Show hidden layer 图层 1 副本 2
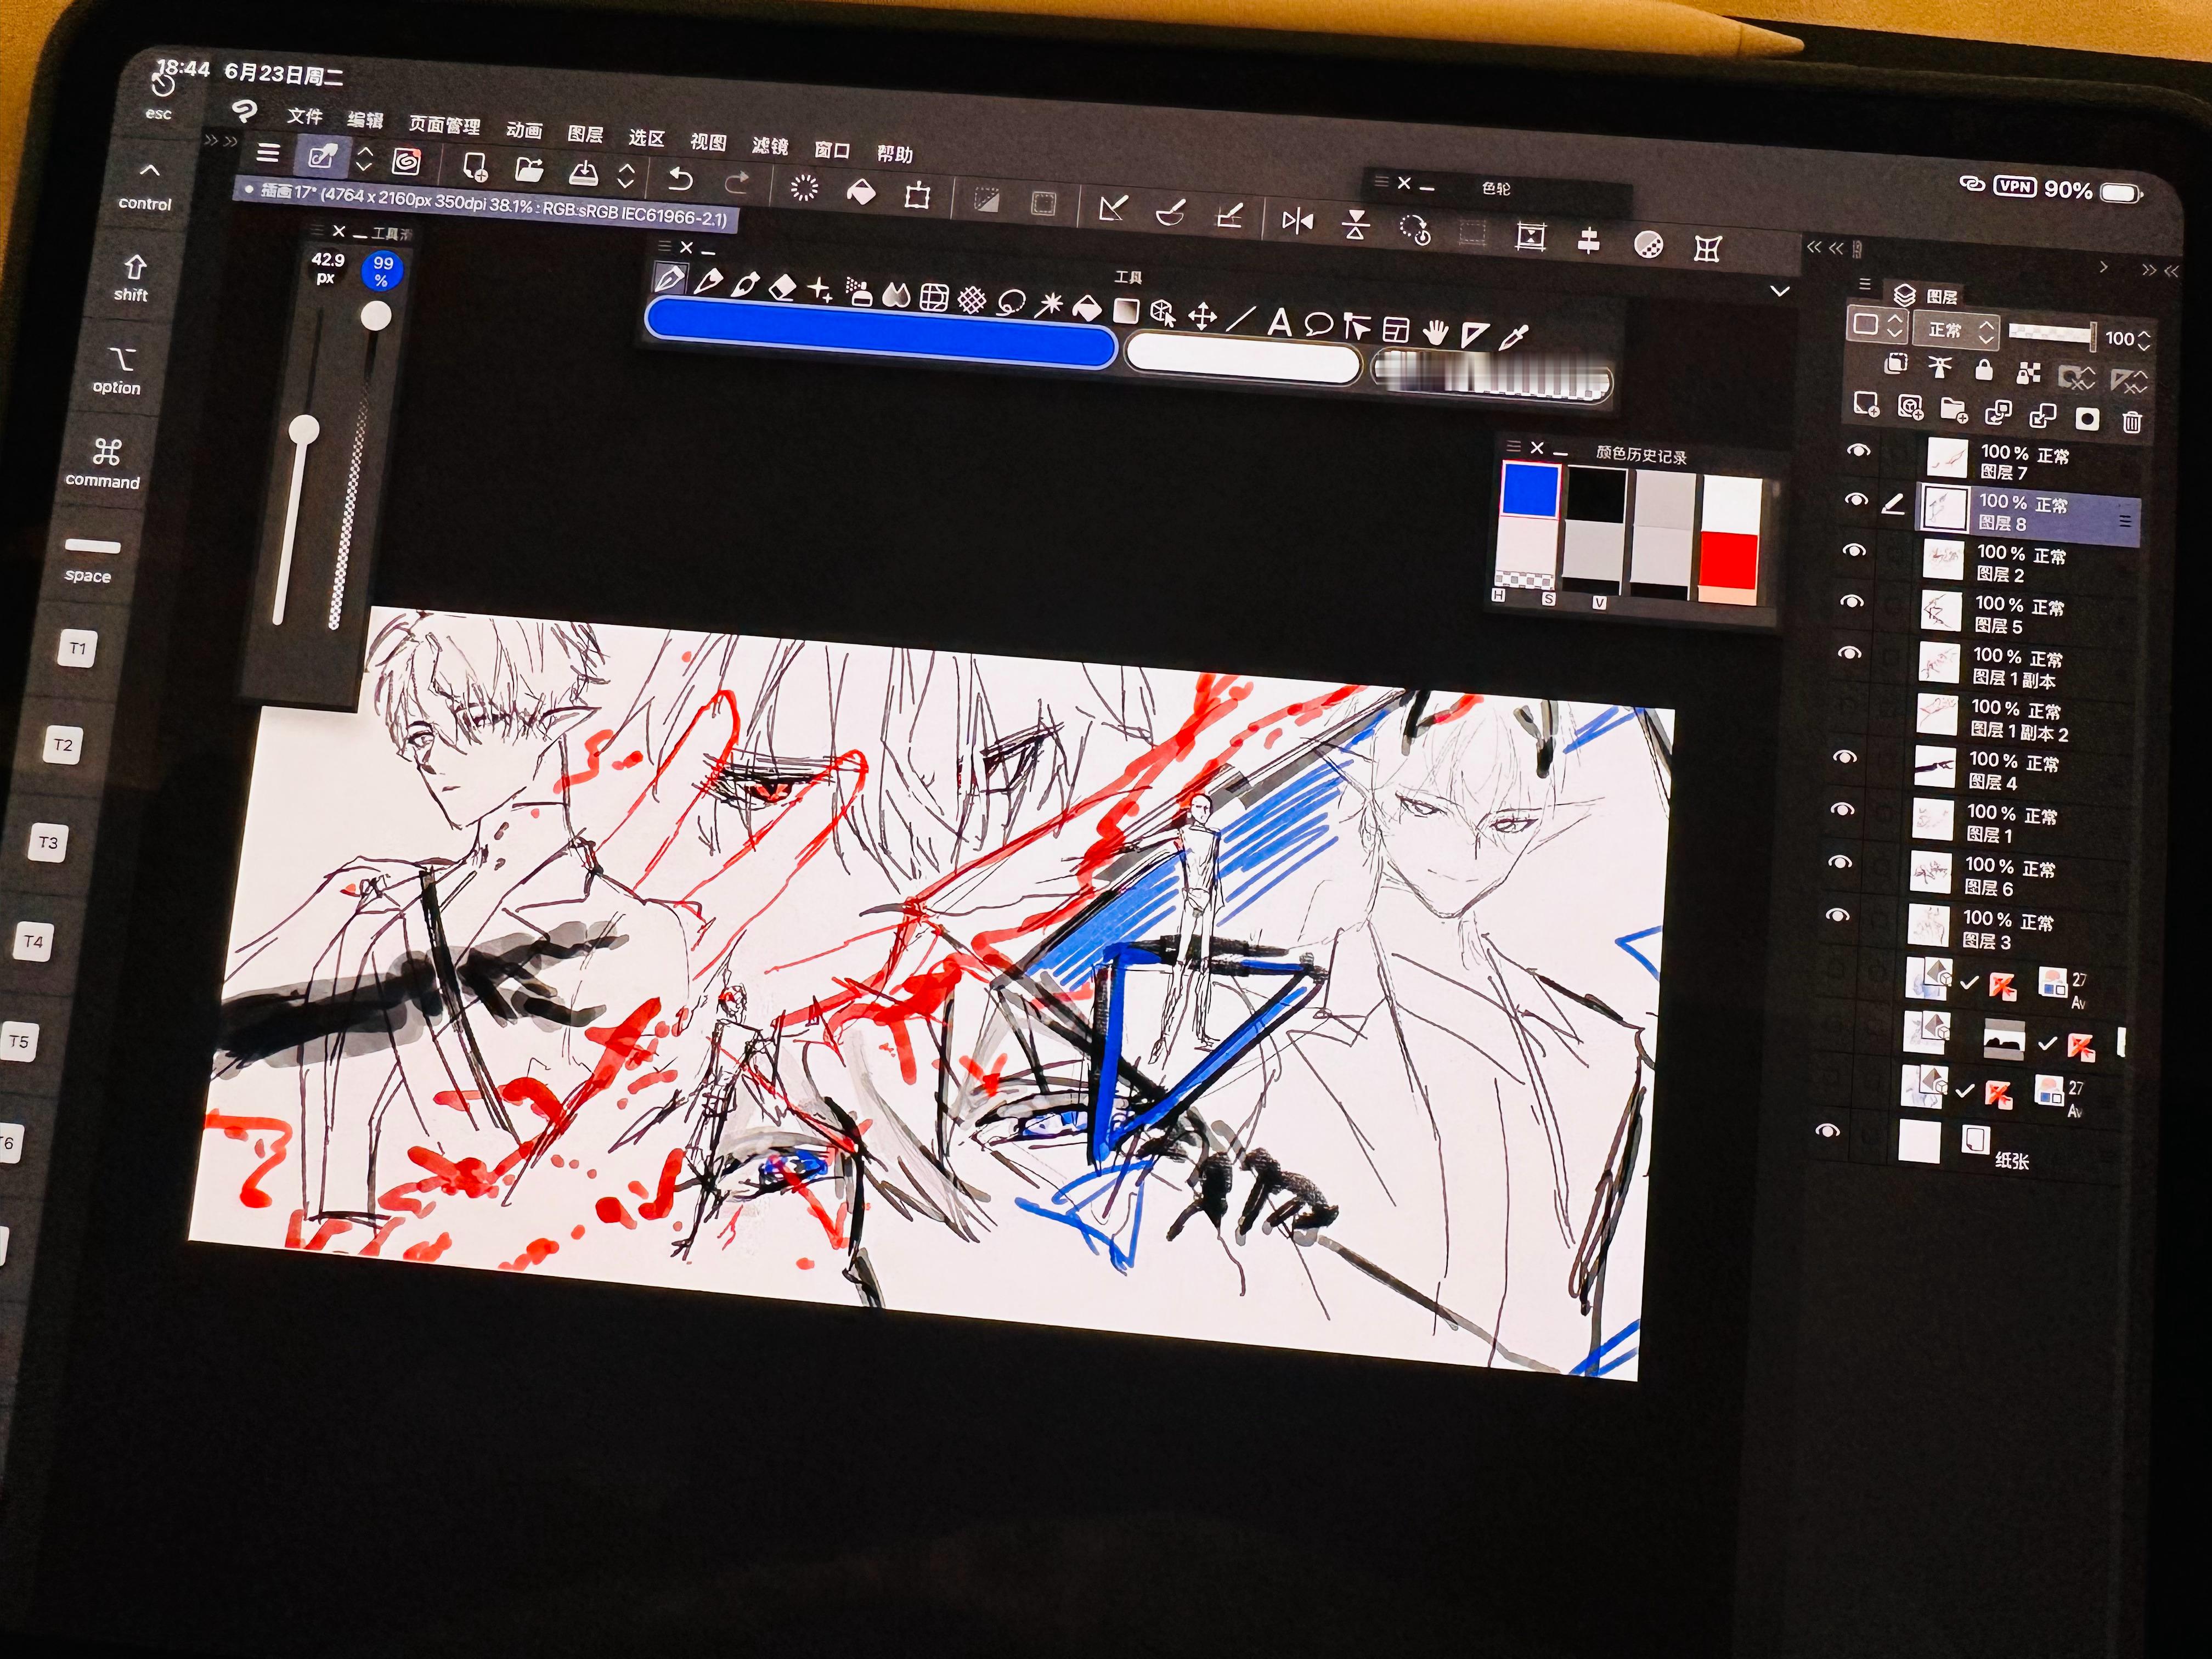The height and width of the screenshot is (1659, 2212). point(1847,705)
